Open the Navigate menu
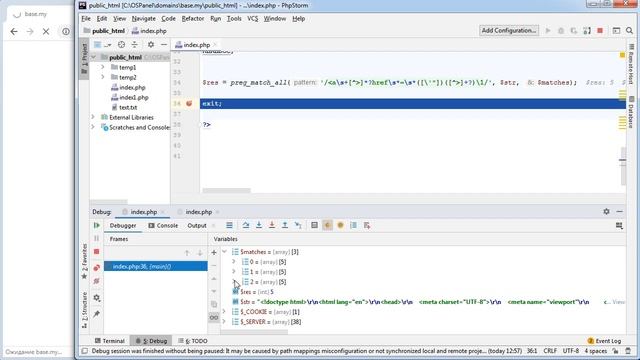This screenshot has height=360, width=640. (x=143, y=19)
